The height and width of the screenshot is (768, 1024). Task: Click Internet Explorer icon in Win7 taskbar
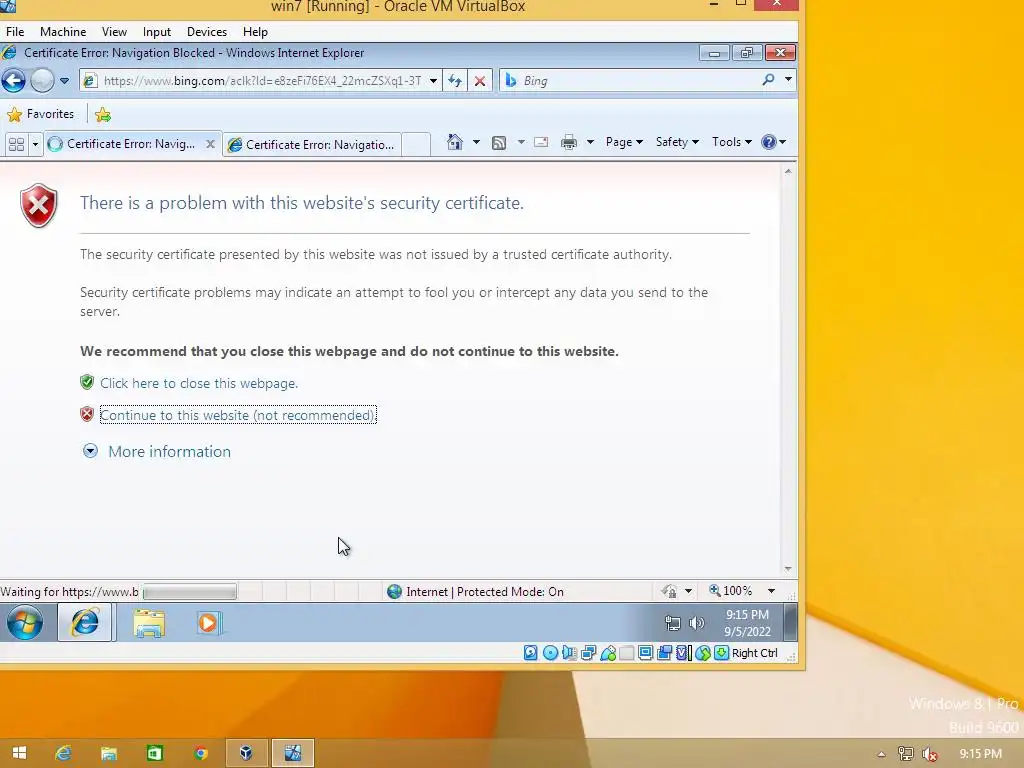(x=86, y=622)
